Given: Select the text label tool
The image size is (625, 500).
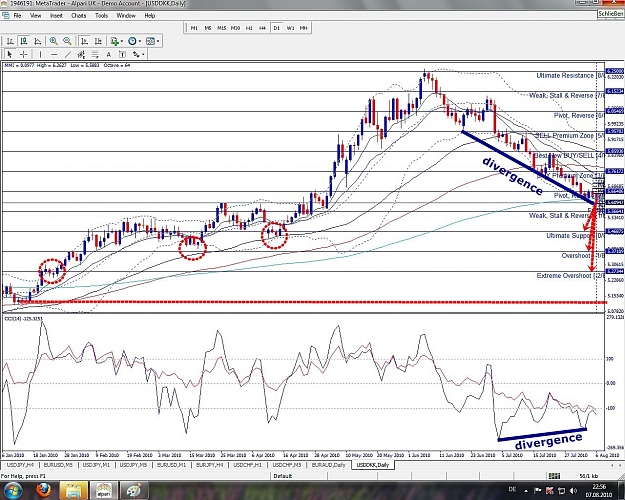Looking at the screenshot, I should [x=122, y=54].
